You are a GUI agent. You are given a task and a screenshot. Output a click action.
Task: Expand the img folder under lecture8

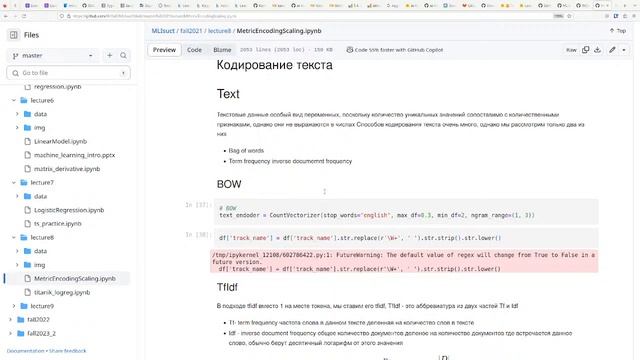click(x=17, y=265)
